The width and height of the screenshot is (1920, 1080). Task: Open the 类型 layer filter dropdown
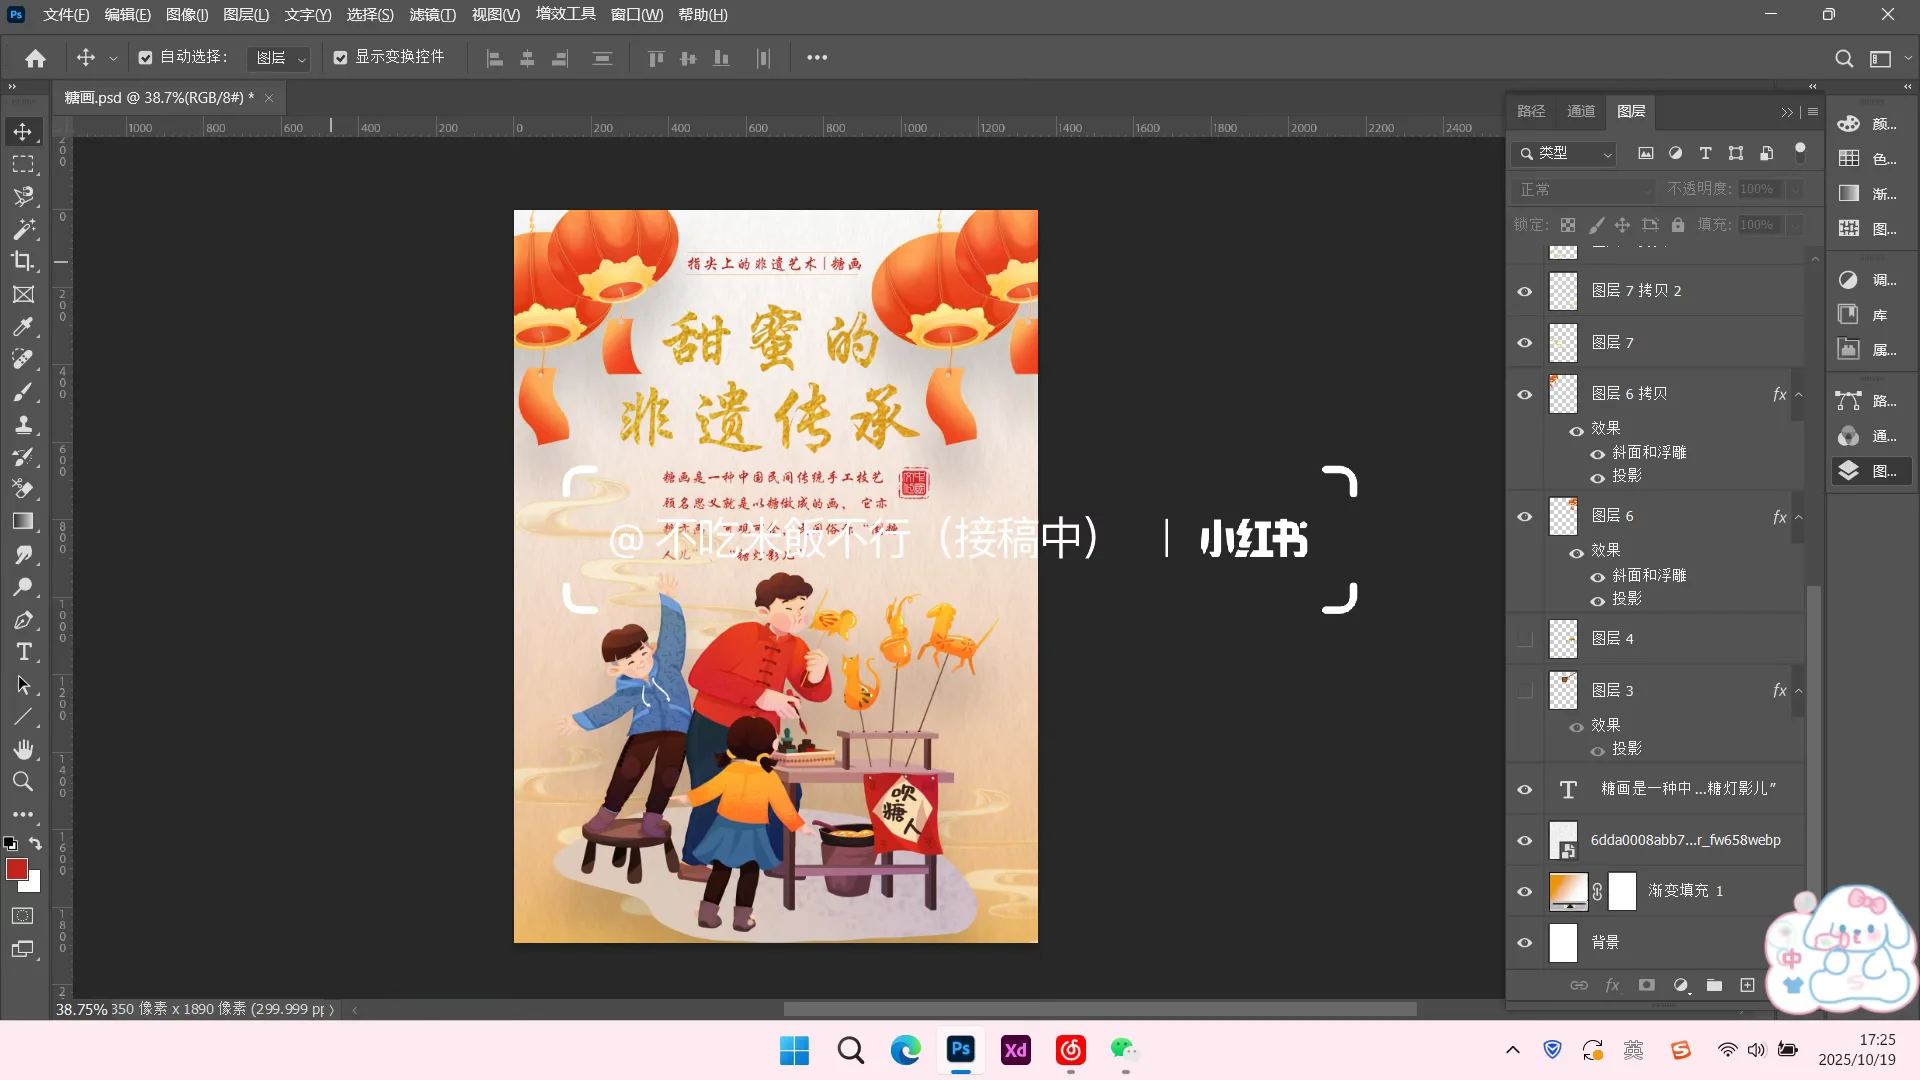(x=1563, y=154)
